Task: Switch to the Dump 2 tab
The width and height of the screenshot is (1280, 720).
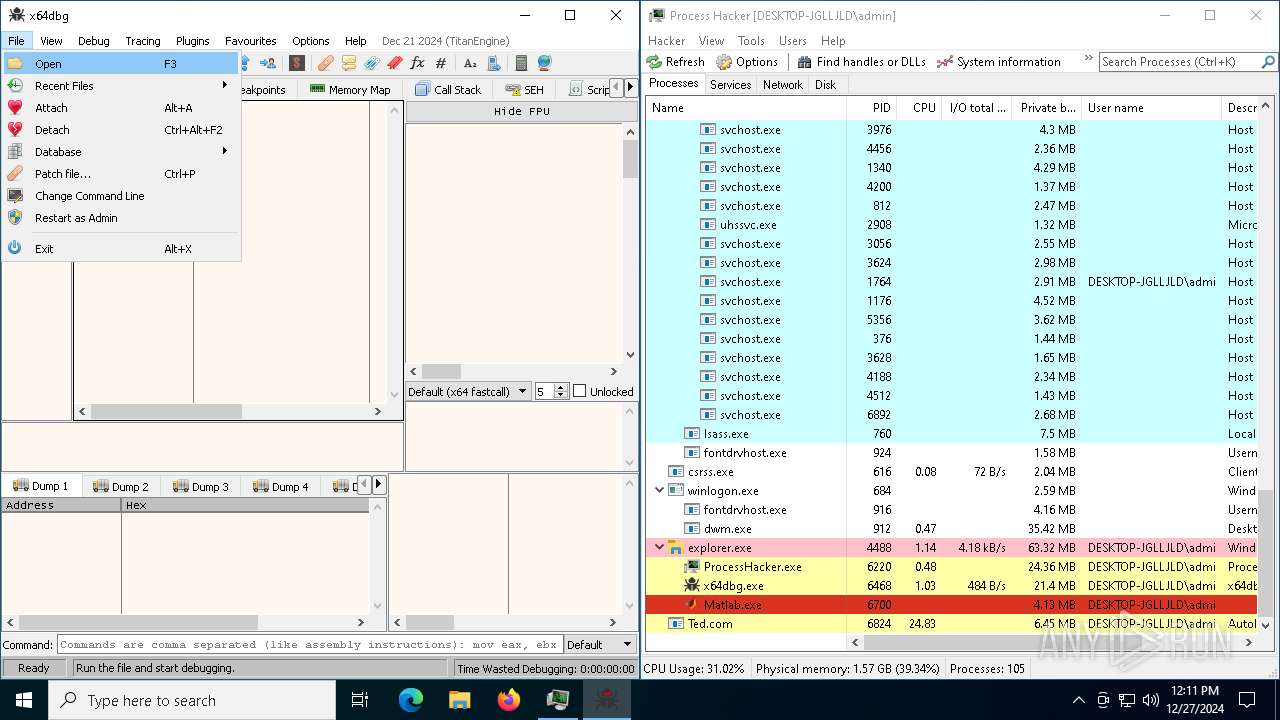Action: [x=121, y=486]
